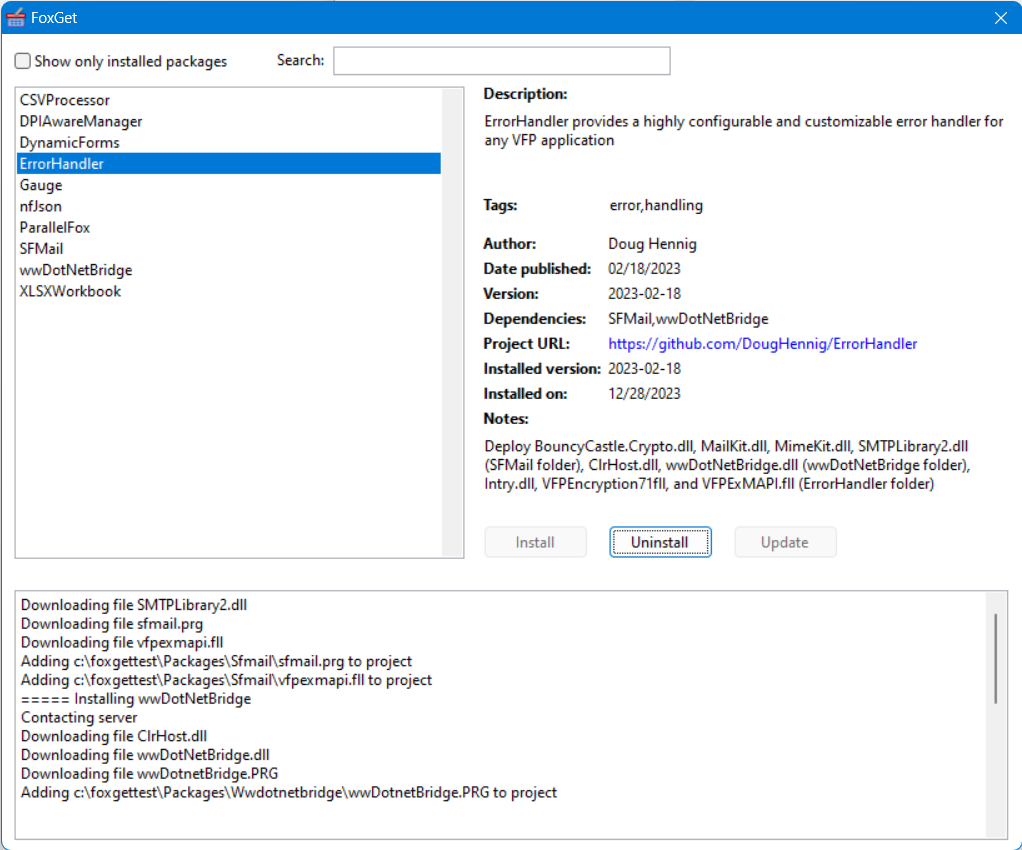Click the log pane scrollbar thumb
This screenshot has width=1022, height=850.
pos(995,658)
